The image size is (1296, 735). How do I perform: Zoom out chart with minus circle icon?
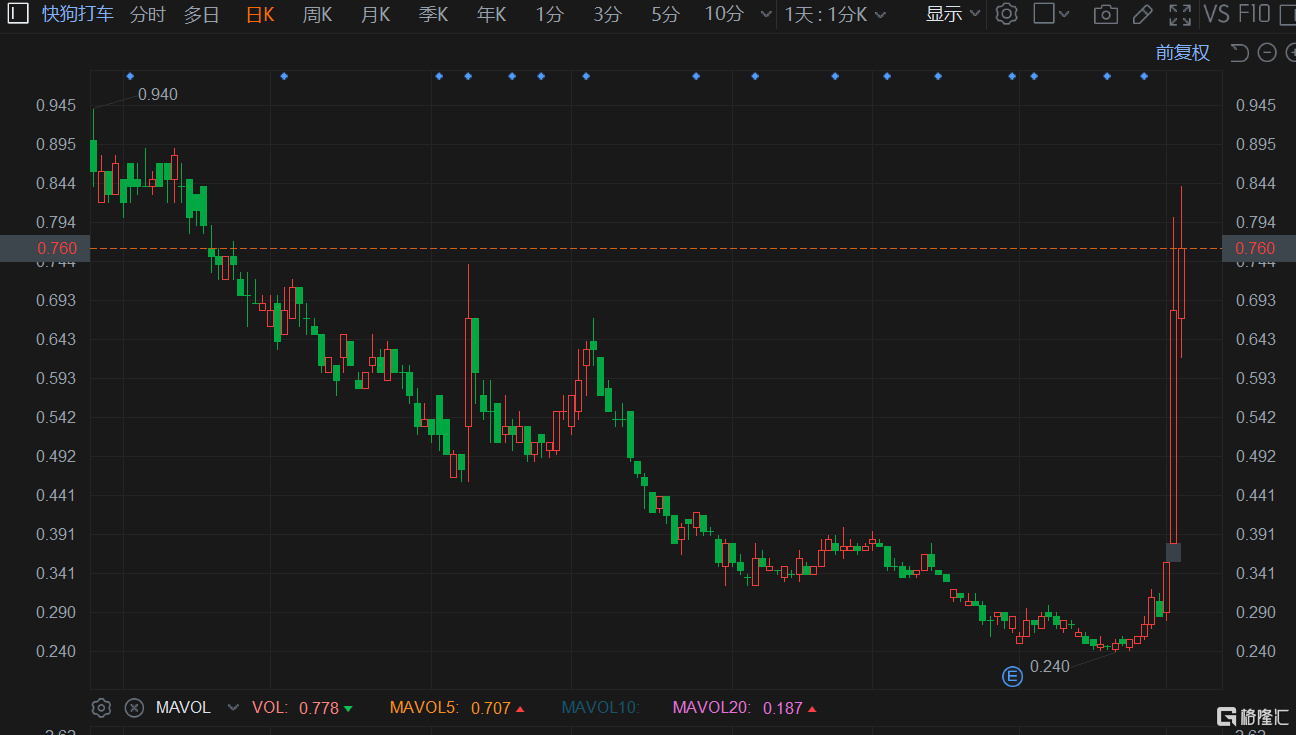[x=1267, y=53]
